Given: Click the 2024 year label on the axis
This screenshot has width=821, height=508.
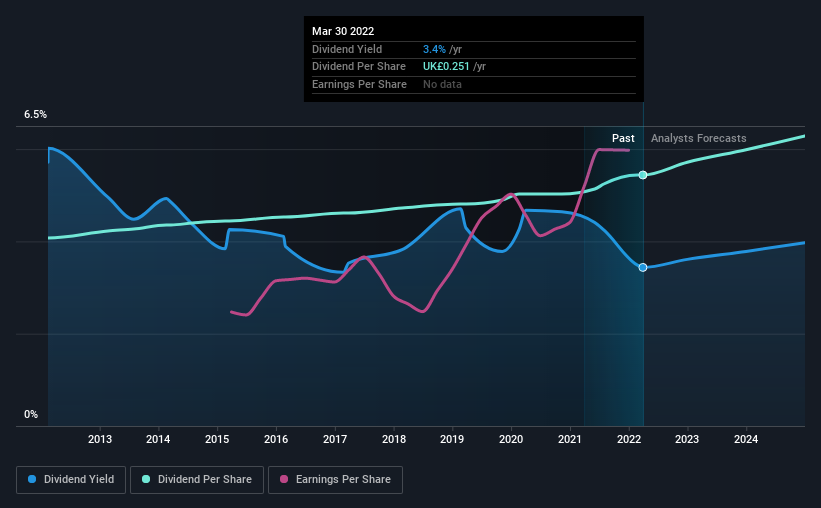Looking at the screenshot, I should pos(746,439).
